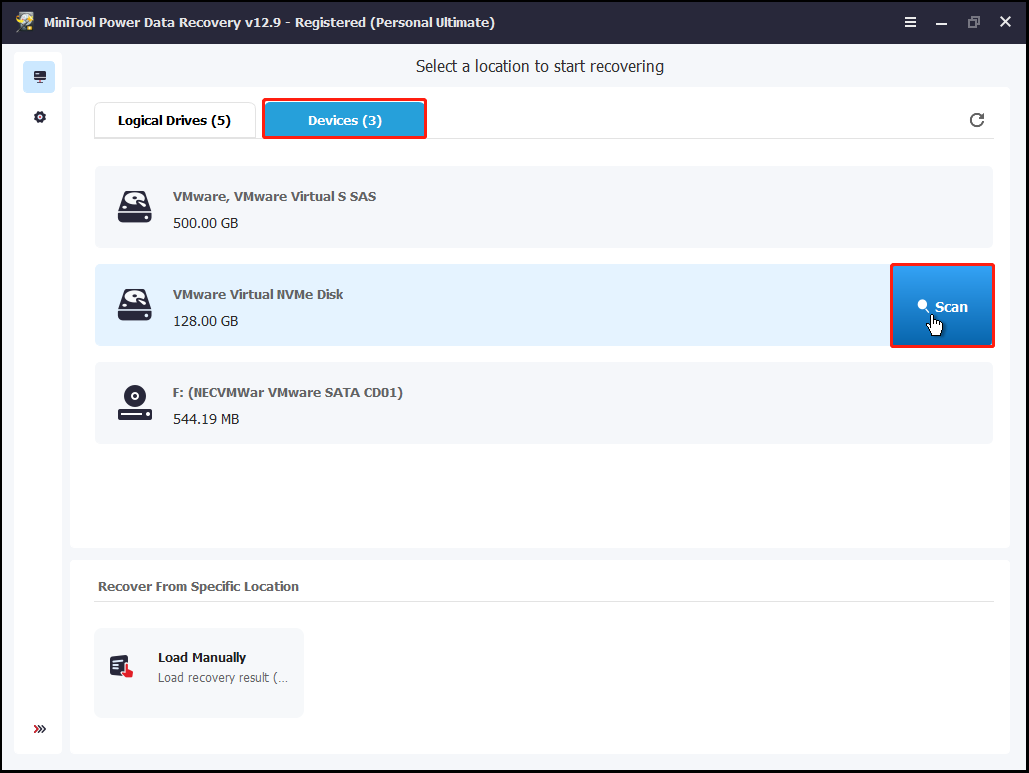The width and height of the screenshot is (1029, 773).
Task: Click the Load Manually icon
Action: [x=121, y=667]
